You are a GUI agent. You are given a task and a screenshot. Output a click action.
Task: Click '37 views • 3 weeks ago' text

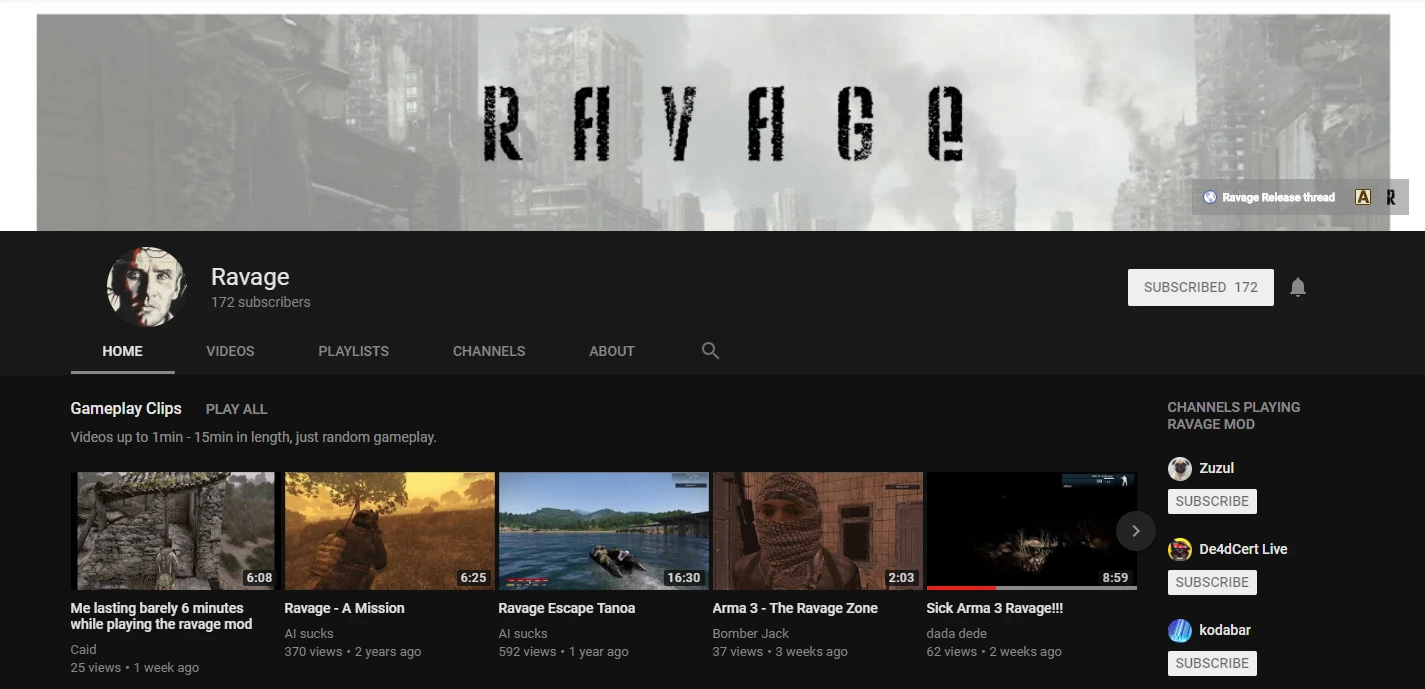tap(780, 651)
